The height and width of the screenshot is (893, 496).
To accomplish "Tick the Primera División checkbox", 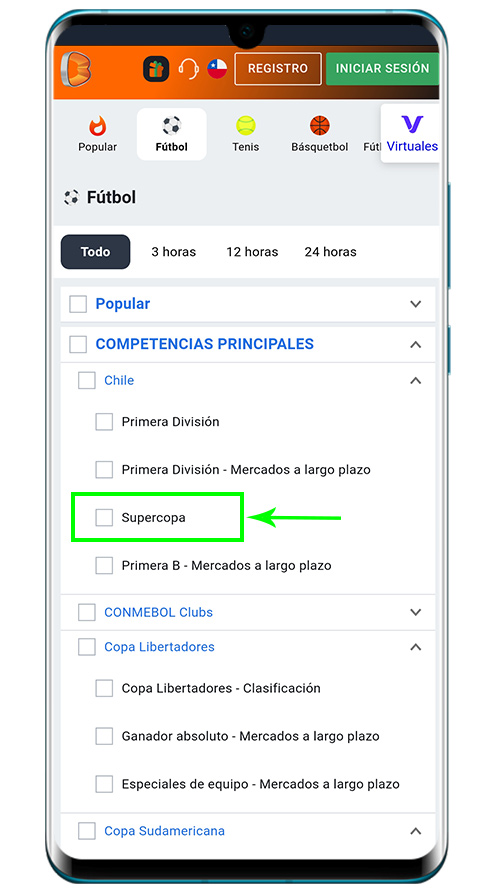I will tap(104, 422).
